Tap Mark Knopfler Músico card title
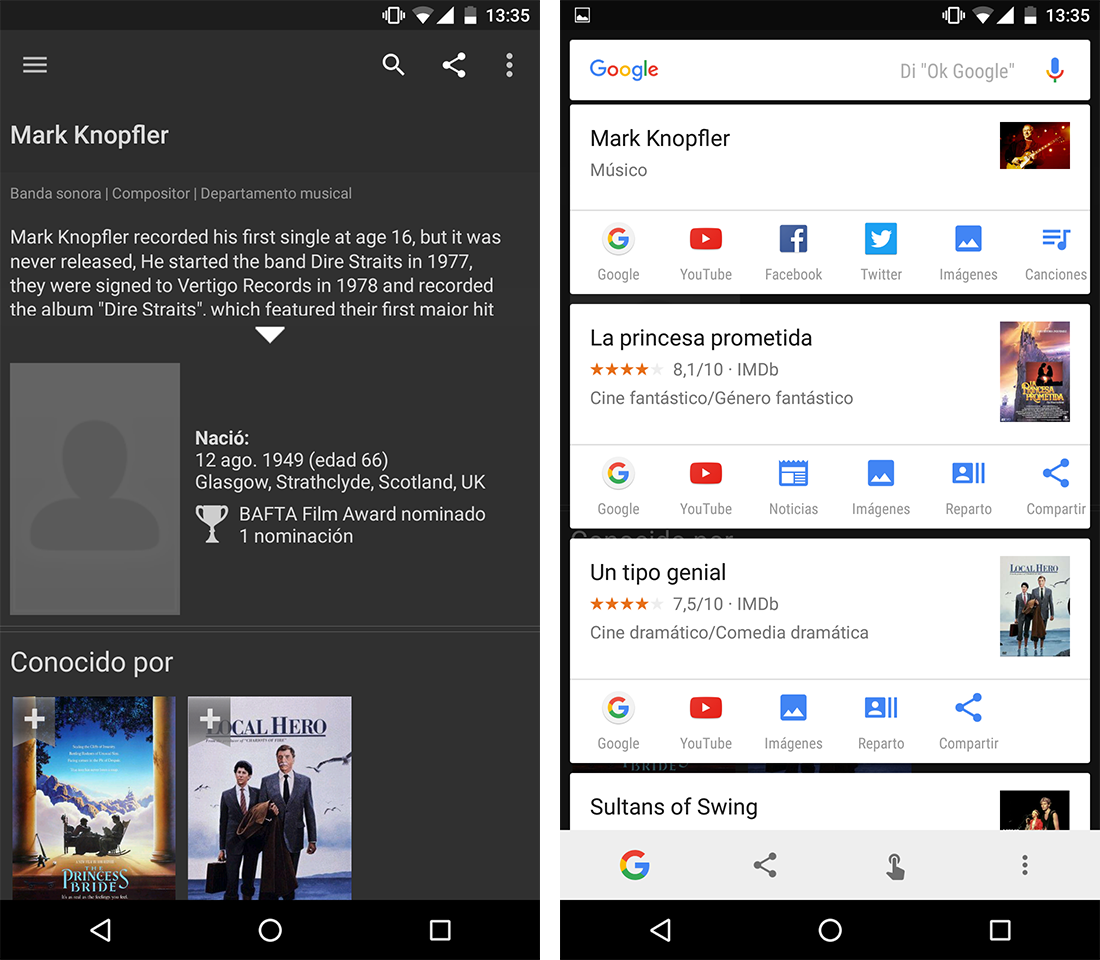The image size is (1100, 960). pyautogui.click(x=659, y=139)
